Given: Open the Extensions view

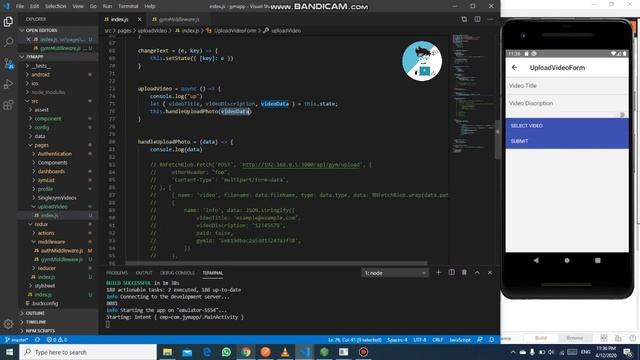Looking at the screenshot, I should tap(8, 105).
